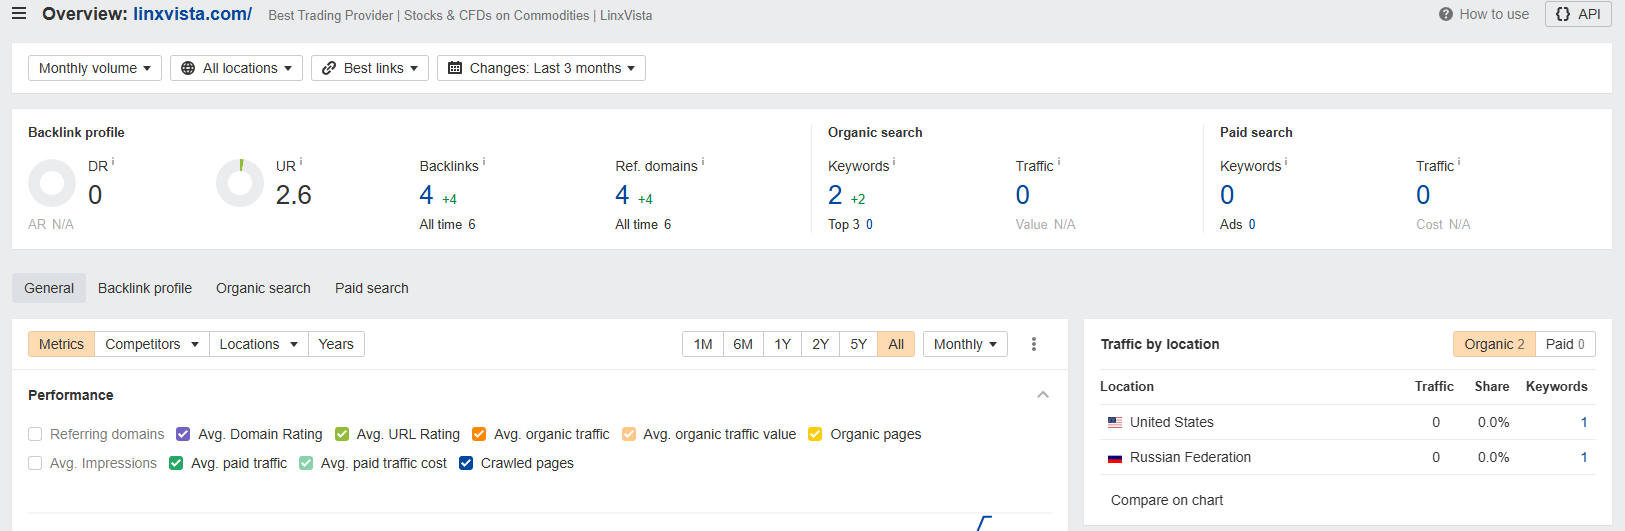Set chart range to 5Y
The width and height of the screenshot is (1625, 531).
click(859, 344)
